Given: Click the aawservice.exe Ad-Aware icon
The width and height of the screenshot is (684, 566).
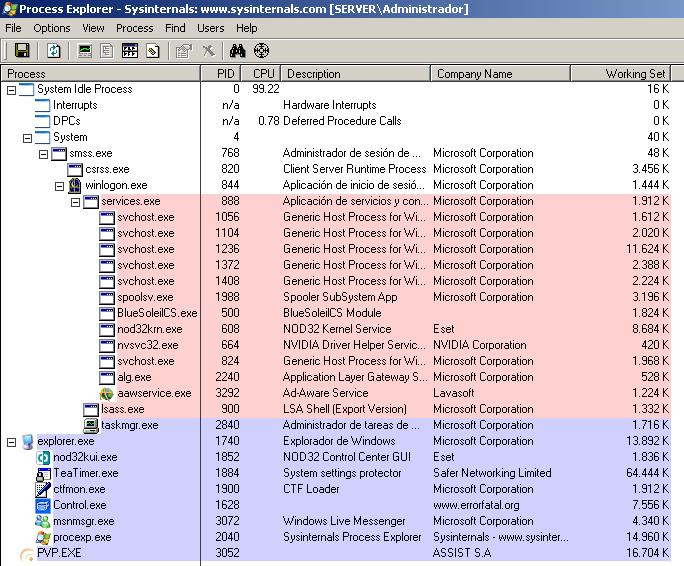Looking at the screenshot, I should [x=106, y=394].
